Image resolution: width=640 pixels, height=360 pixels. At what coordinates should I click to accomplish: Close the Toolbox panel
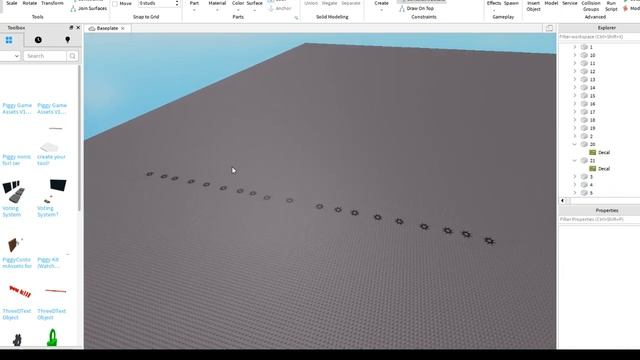[x=78, y=28]
